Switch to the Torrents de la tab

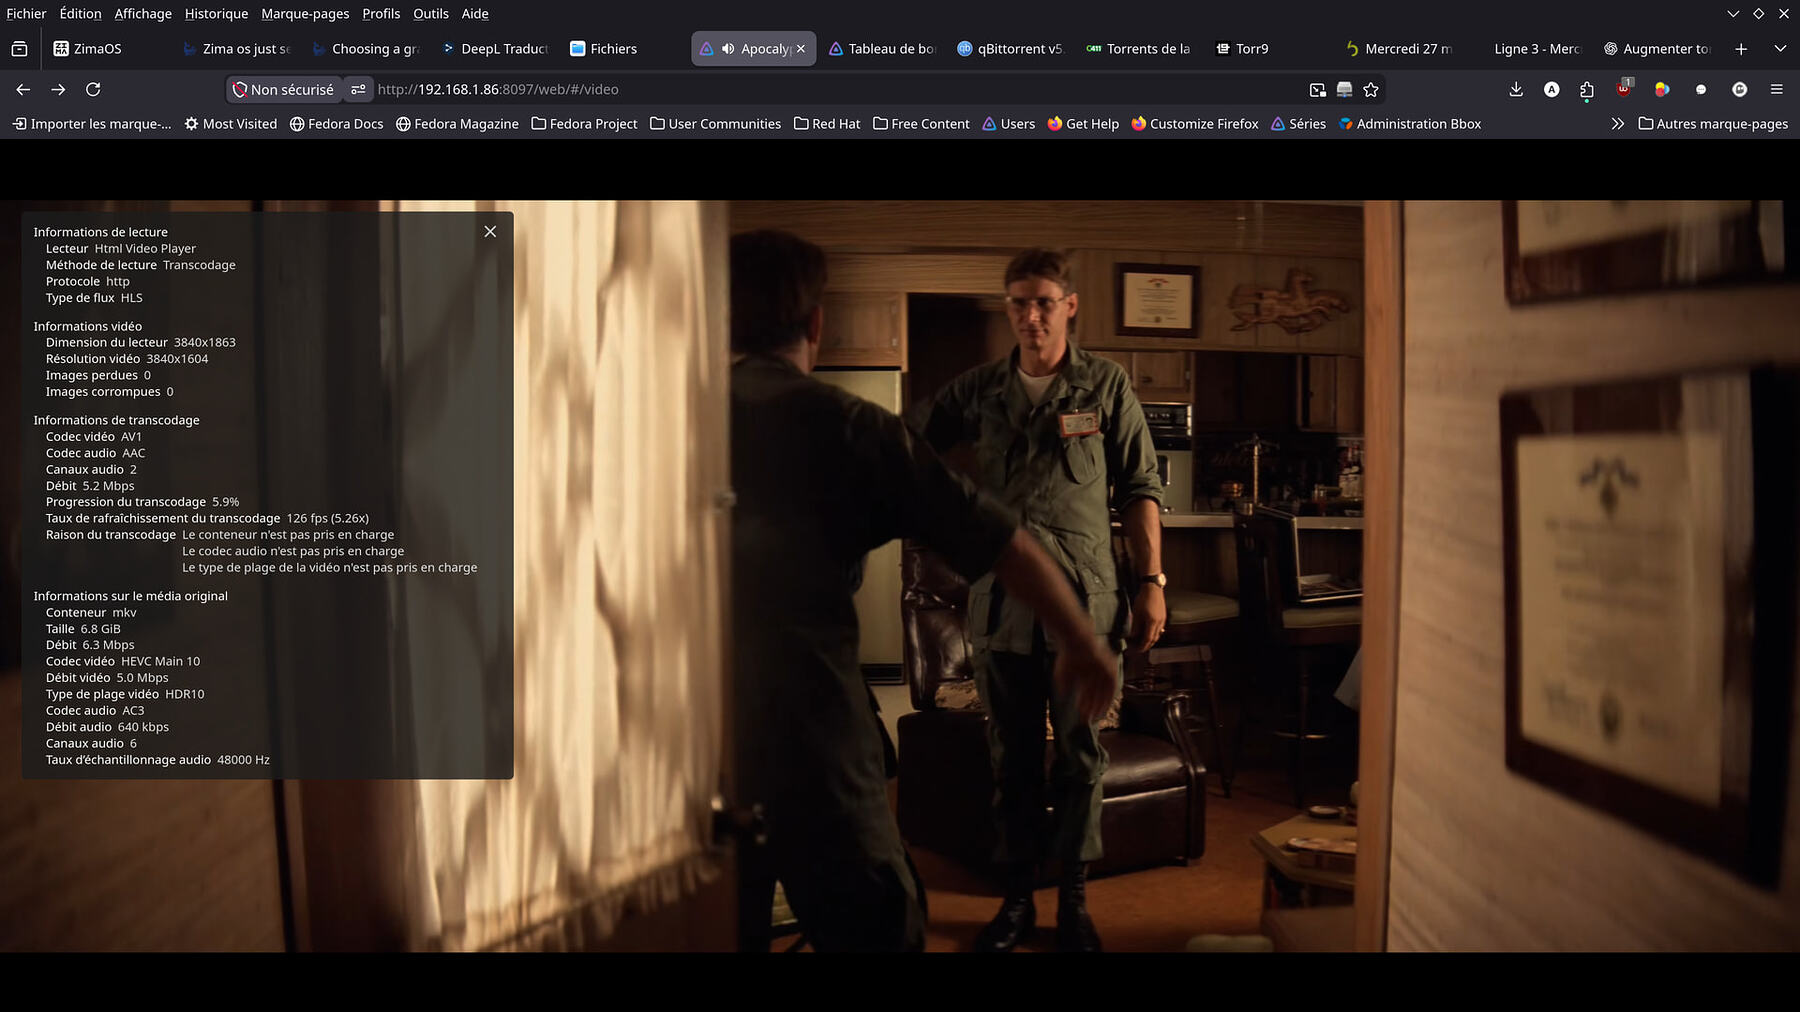1140,49
